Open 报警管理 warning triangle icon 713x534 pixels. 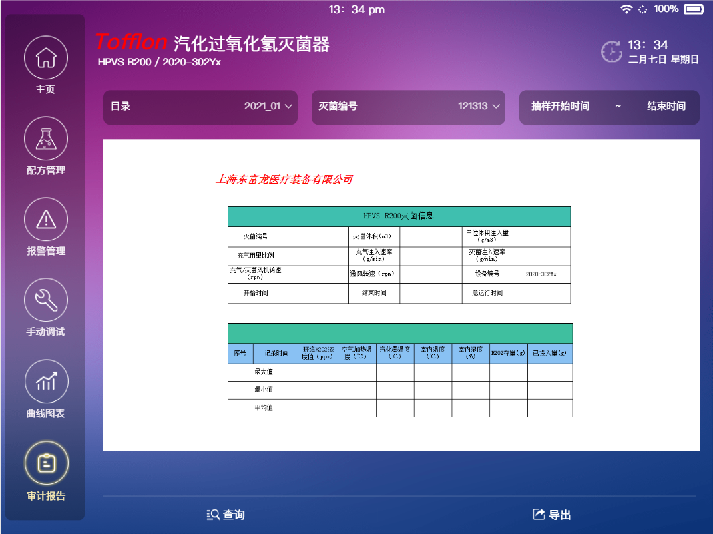point(45,219)
